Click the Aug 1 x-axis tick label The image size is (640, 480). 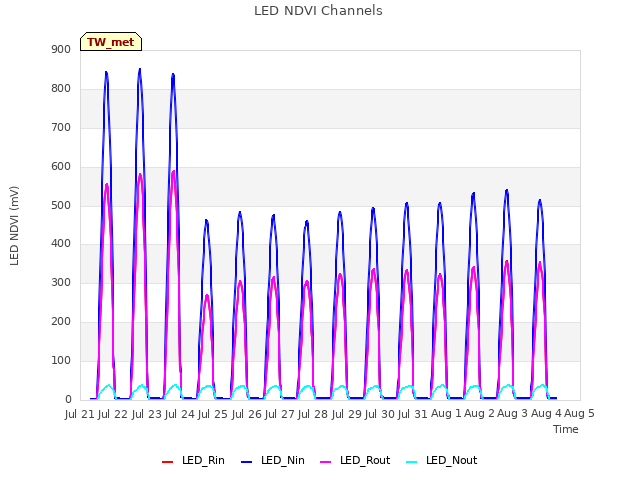tap(447, 414)
